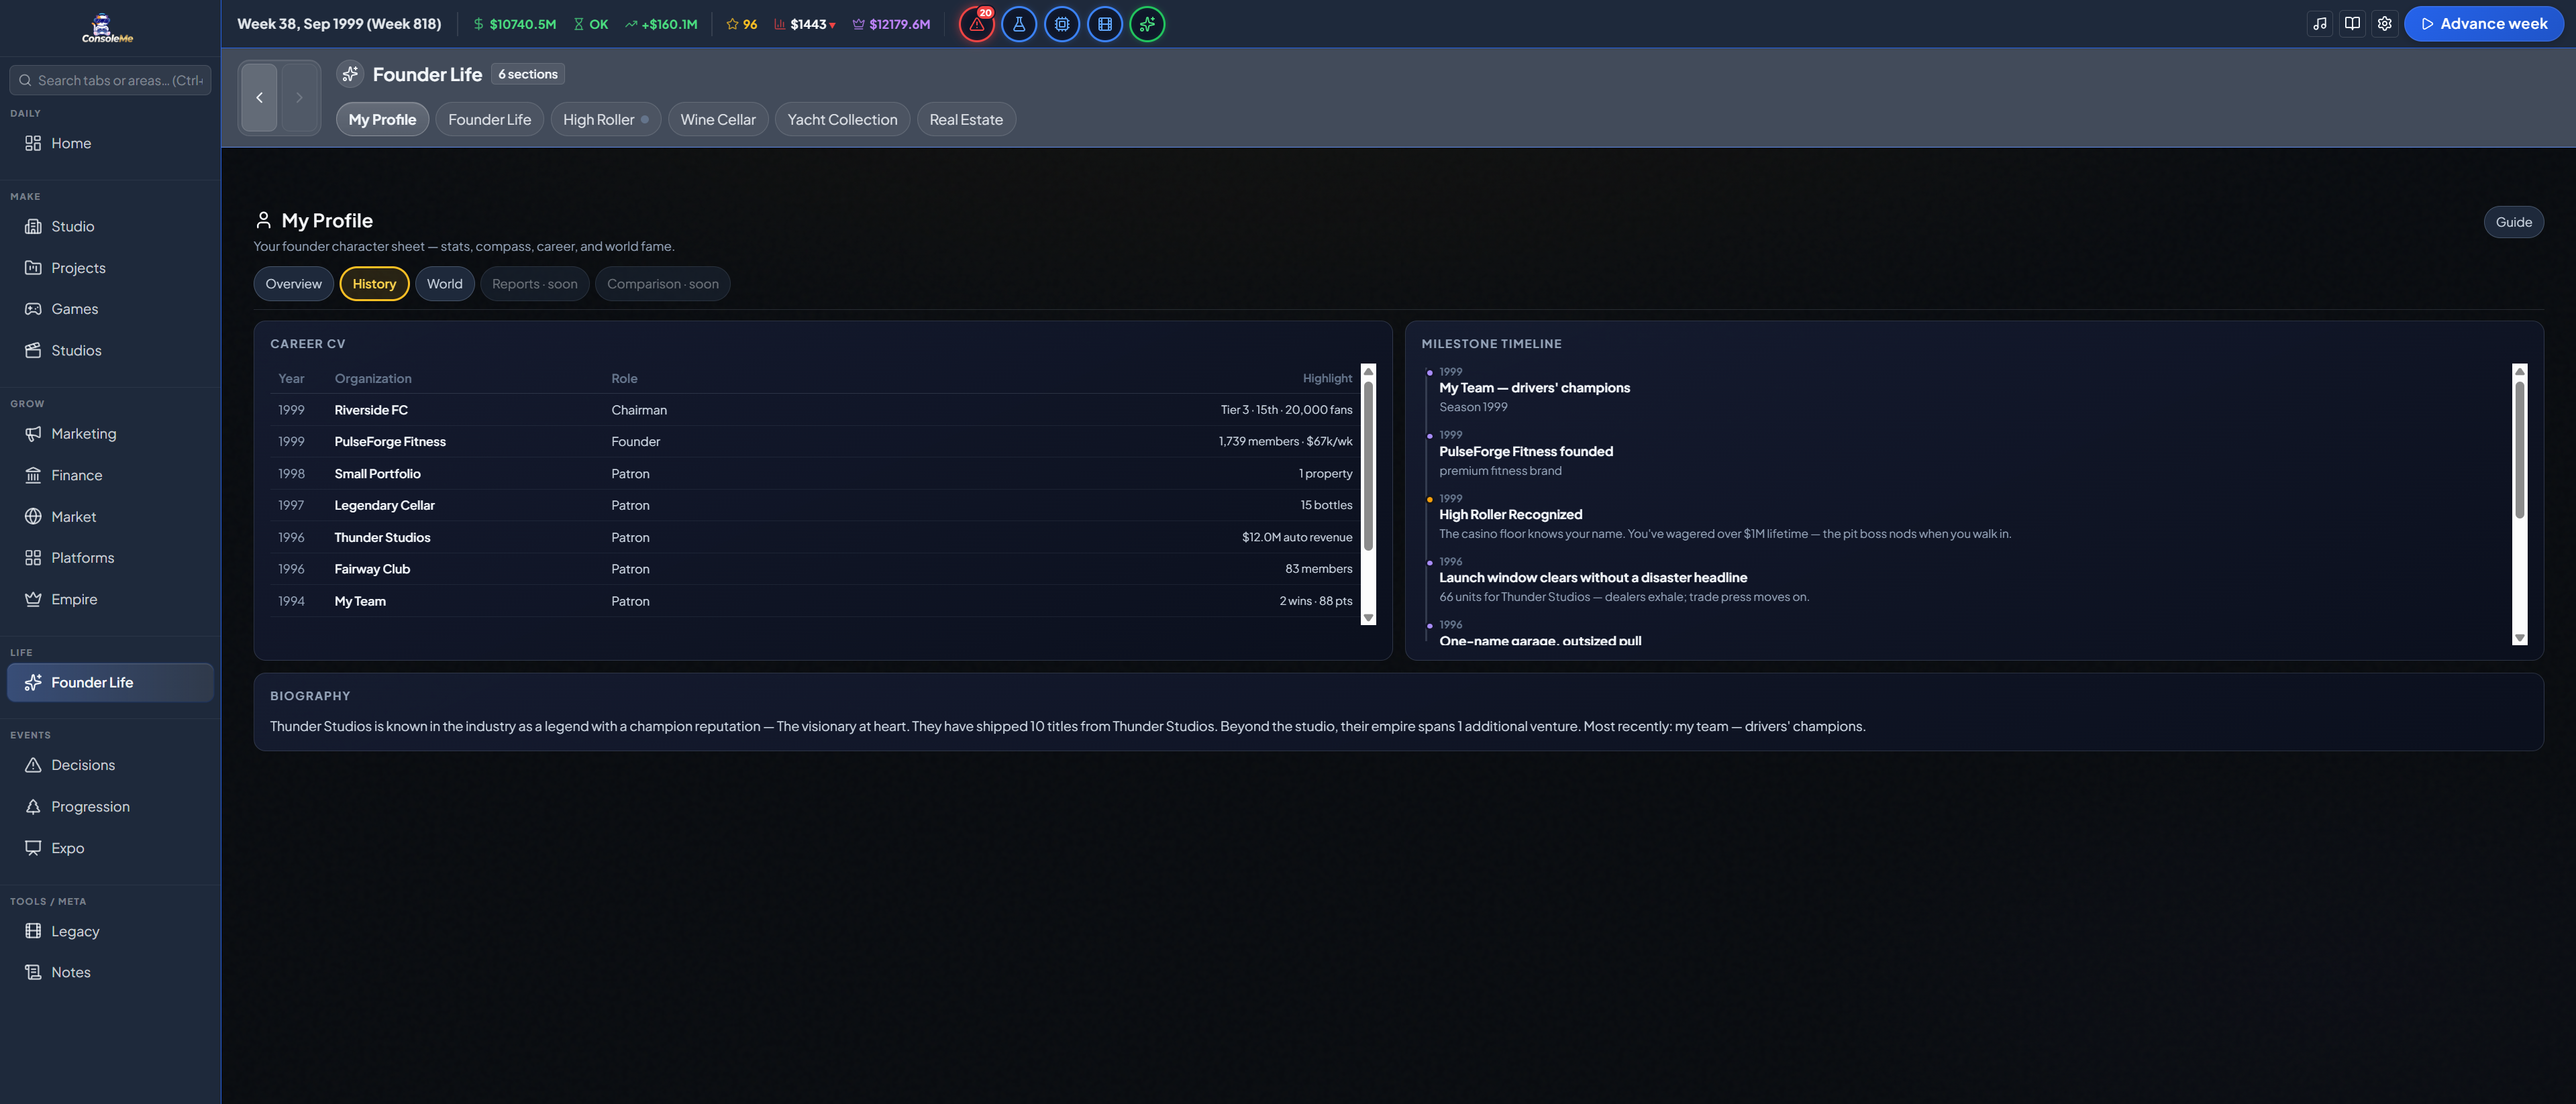Click the Milestone Timeline scrollbar thumb
The width and height of the screenshot is (2576, 1104).
[x=2519, y=450]
